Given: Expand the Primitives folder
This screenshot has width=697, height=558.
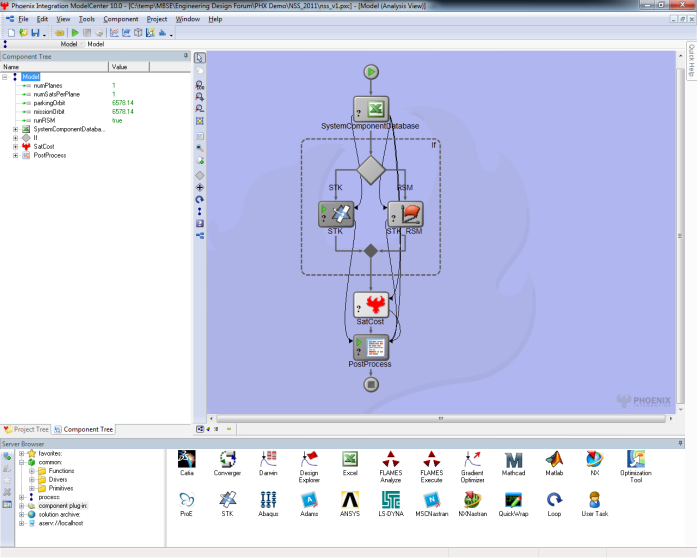Looking at the screenshot, I should (x=32, y=488).
